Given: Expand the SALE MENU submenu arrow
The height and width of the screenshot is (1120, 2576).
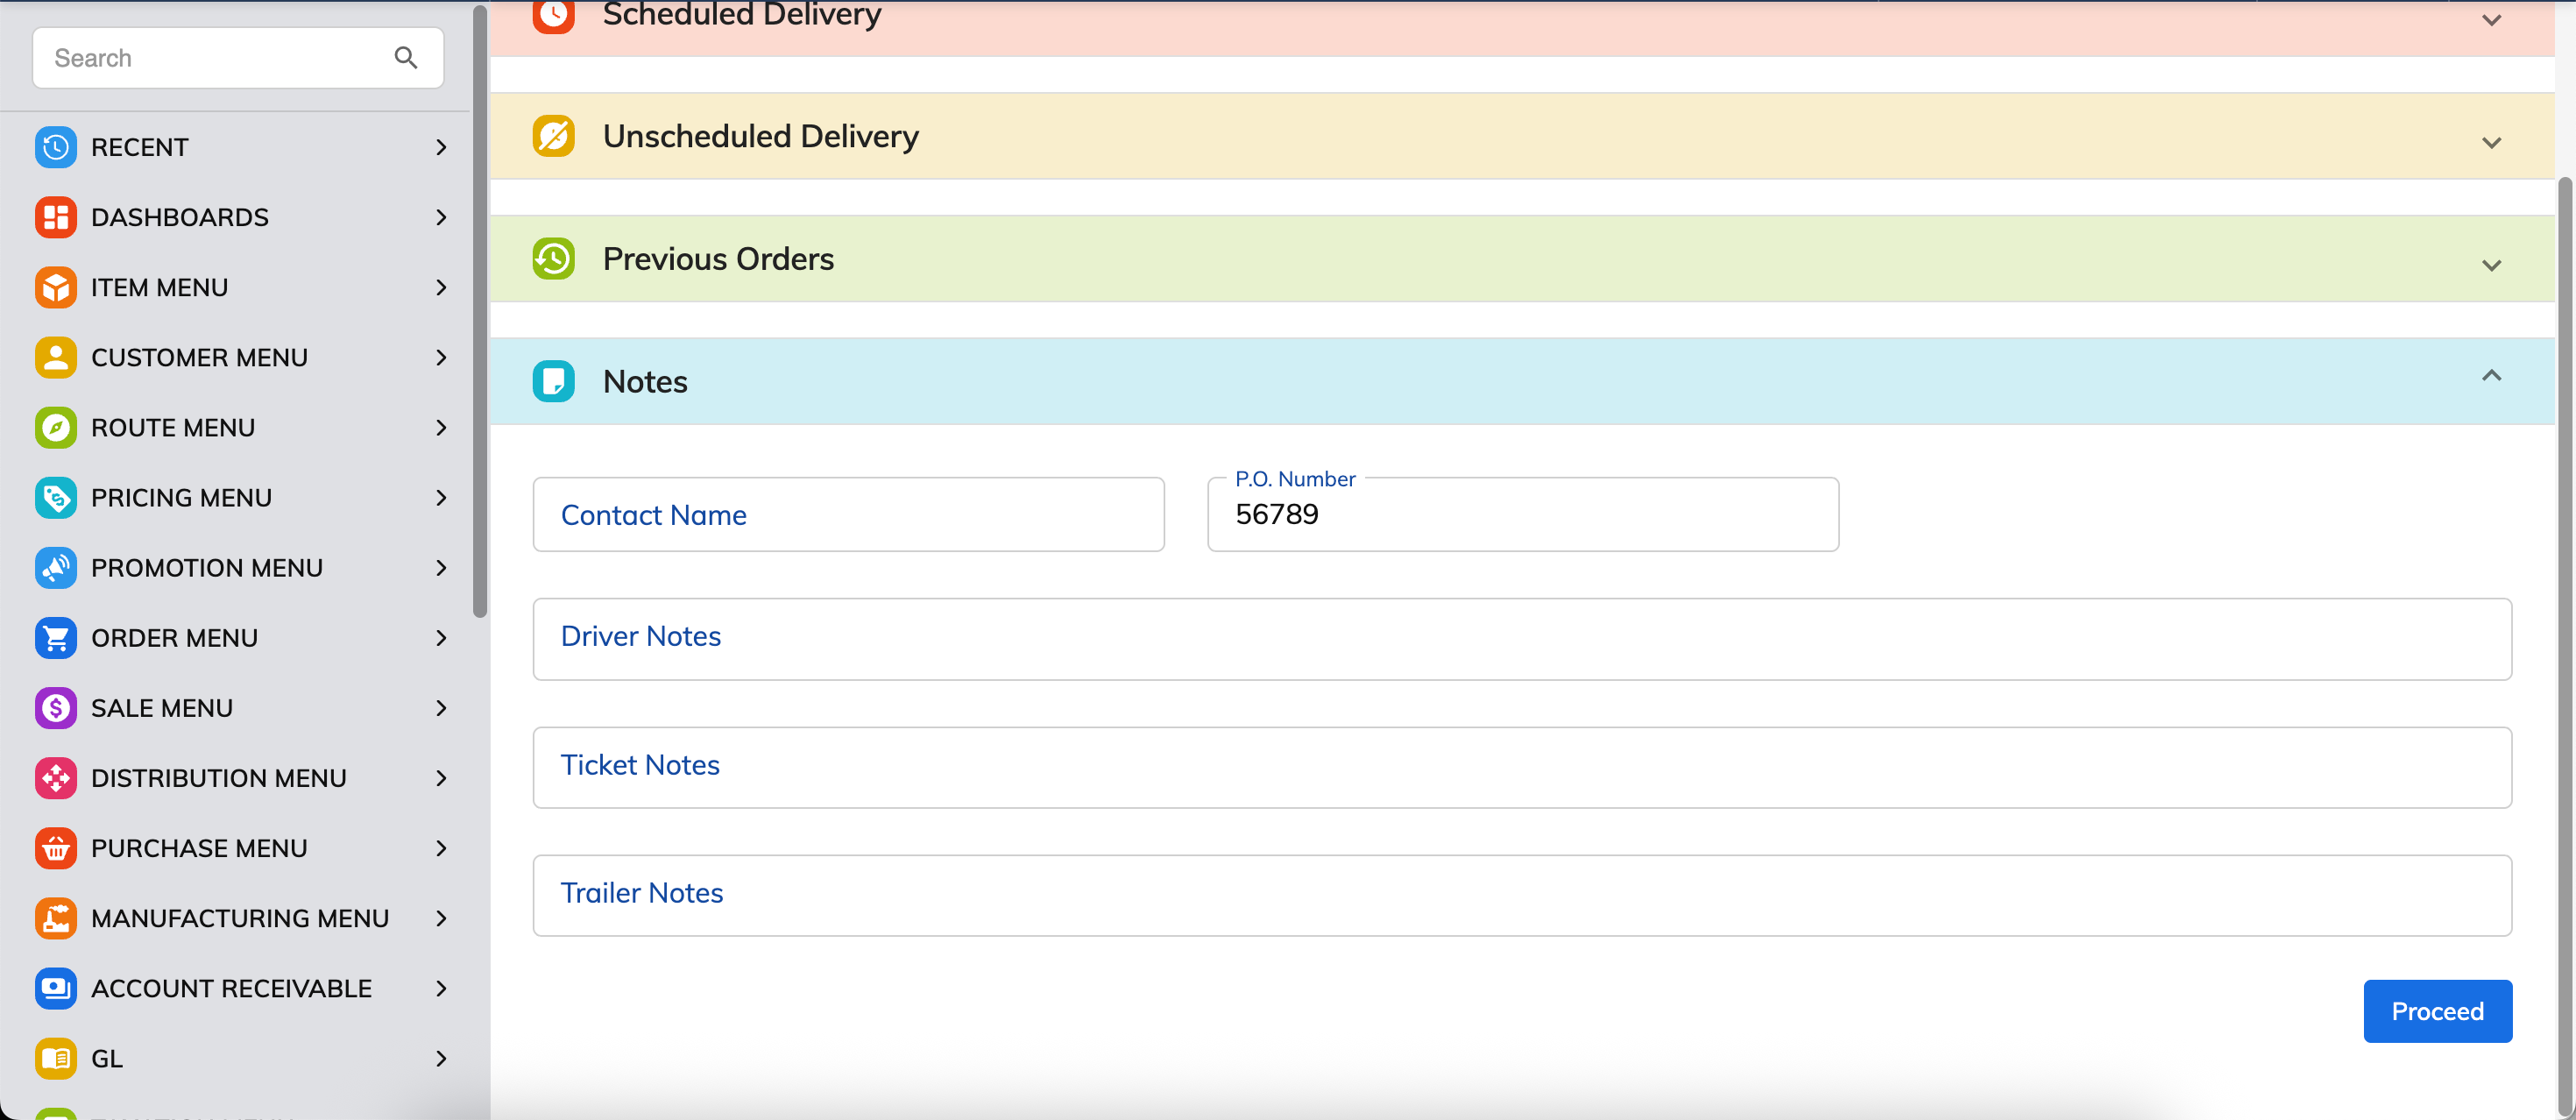Looking at the screenshot, I should point(441,707).
